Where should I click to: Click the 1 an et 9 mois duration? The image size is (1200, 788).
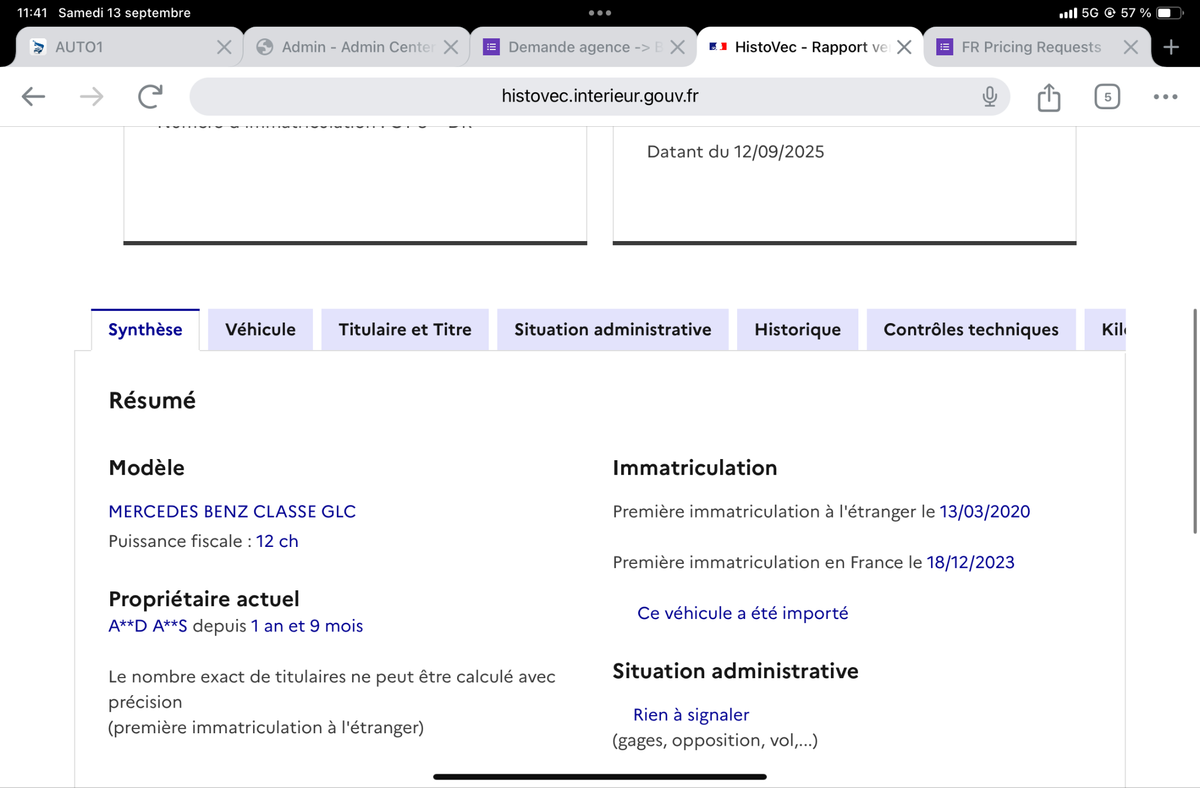[x=307, y=626]
